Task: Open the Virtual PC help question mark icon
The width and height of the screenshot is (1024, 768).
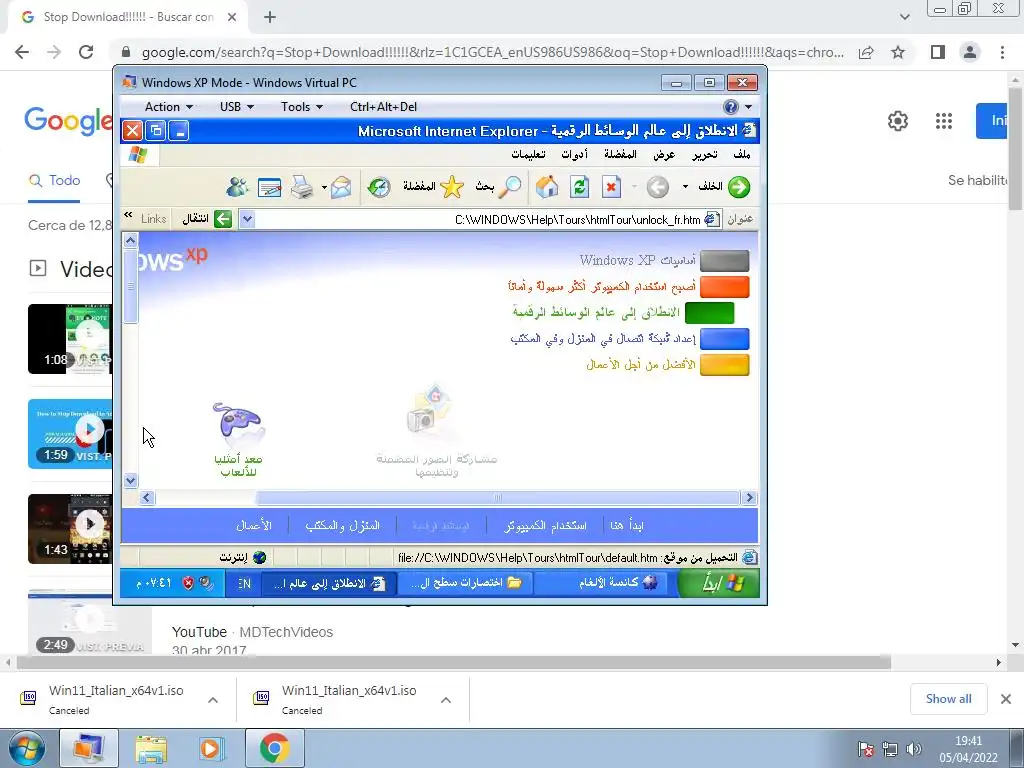Action: [731, 106]
